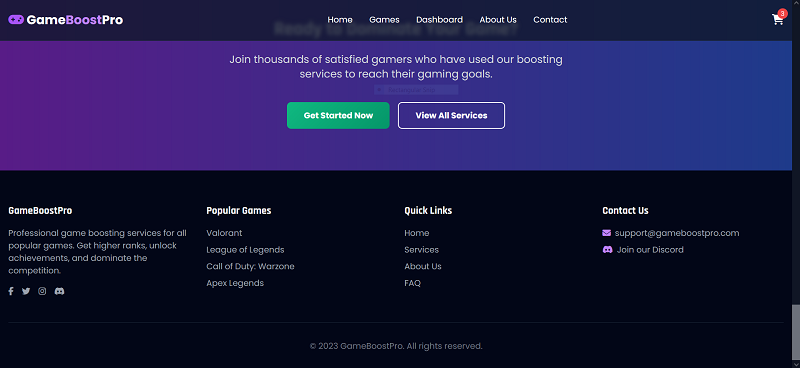
Task: Follow About Us under Quick Links
Action: 422,266
